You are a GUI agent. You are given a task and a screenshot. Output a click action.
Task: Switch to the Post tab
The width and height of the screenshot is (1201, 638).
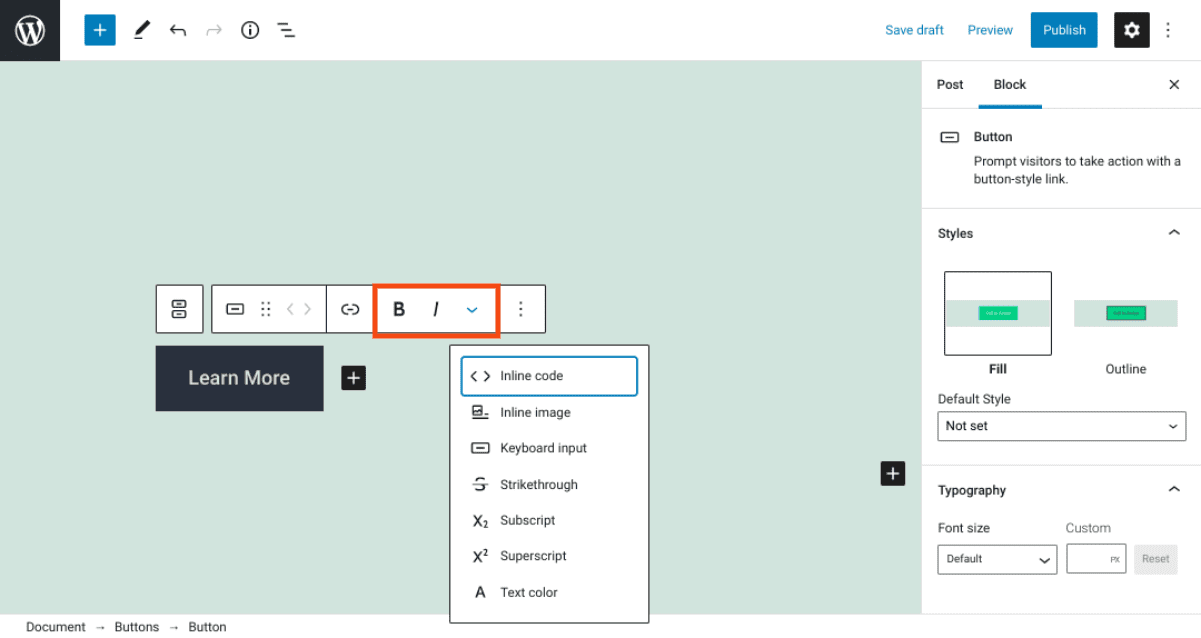tap(949, 85)
